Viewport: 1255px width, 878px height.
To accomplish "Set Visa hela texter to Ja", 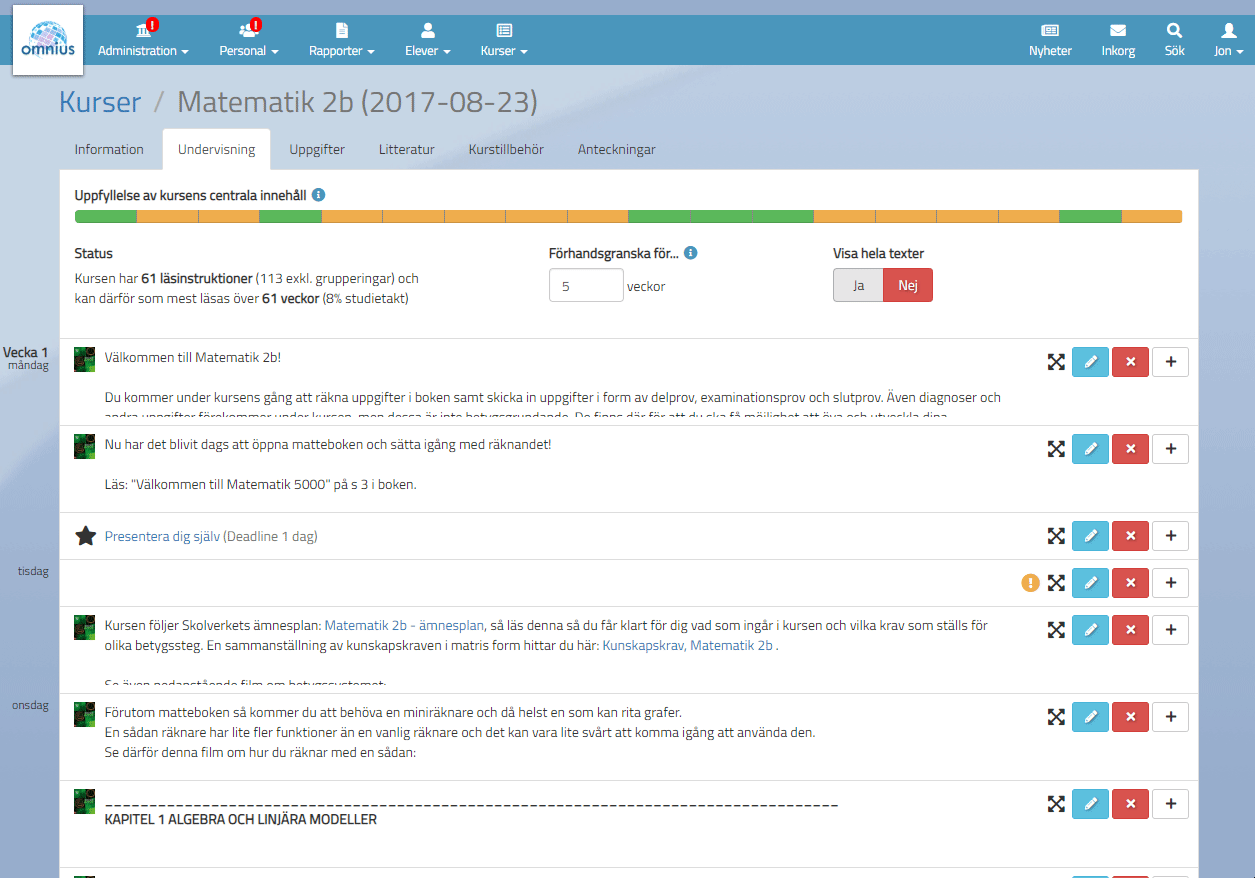I will pos(858,285).
